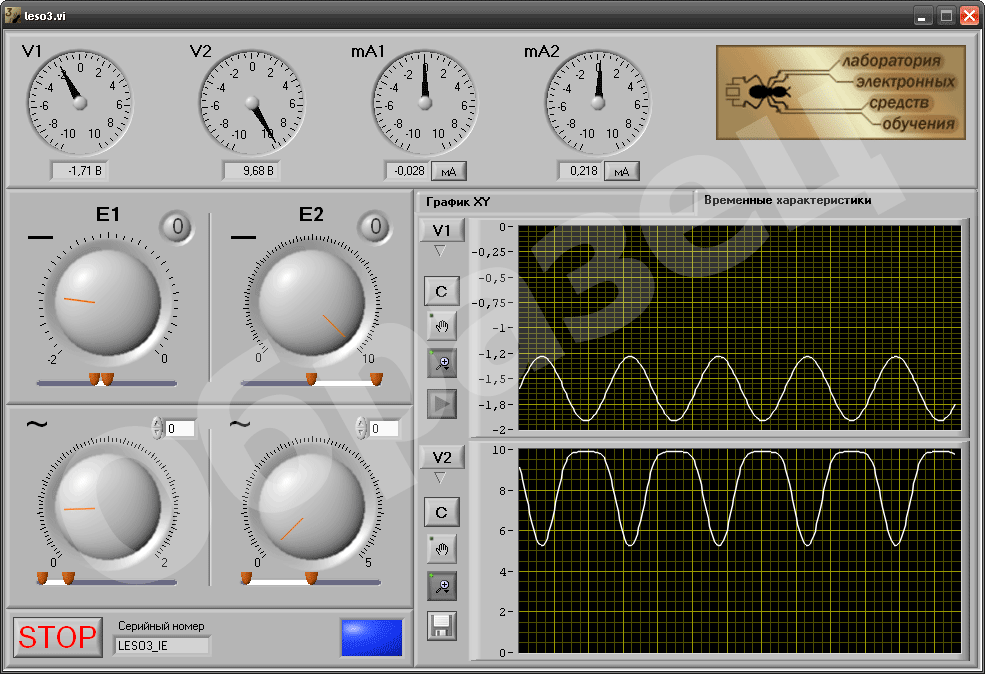Click the middle thumb of the E2 DC slider
This screenshot has width=985, height=674.
click(x=311, y=379)
